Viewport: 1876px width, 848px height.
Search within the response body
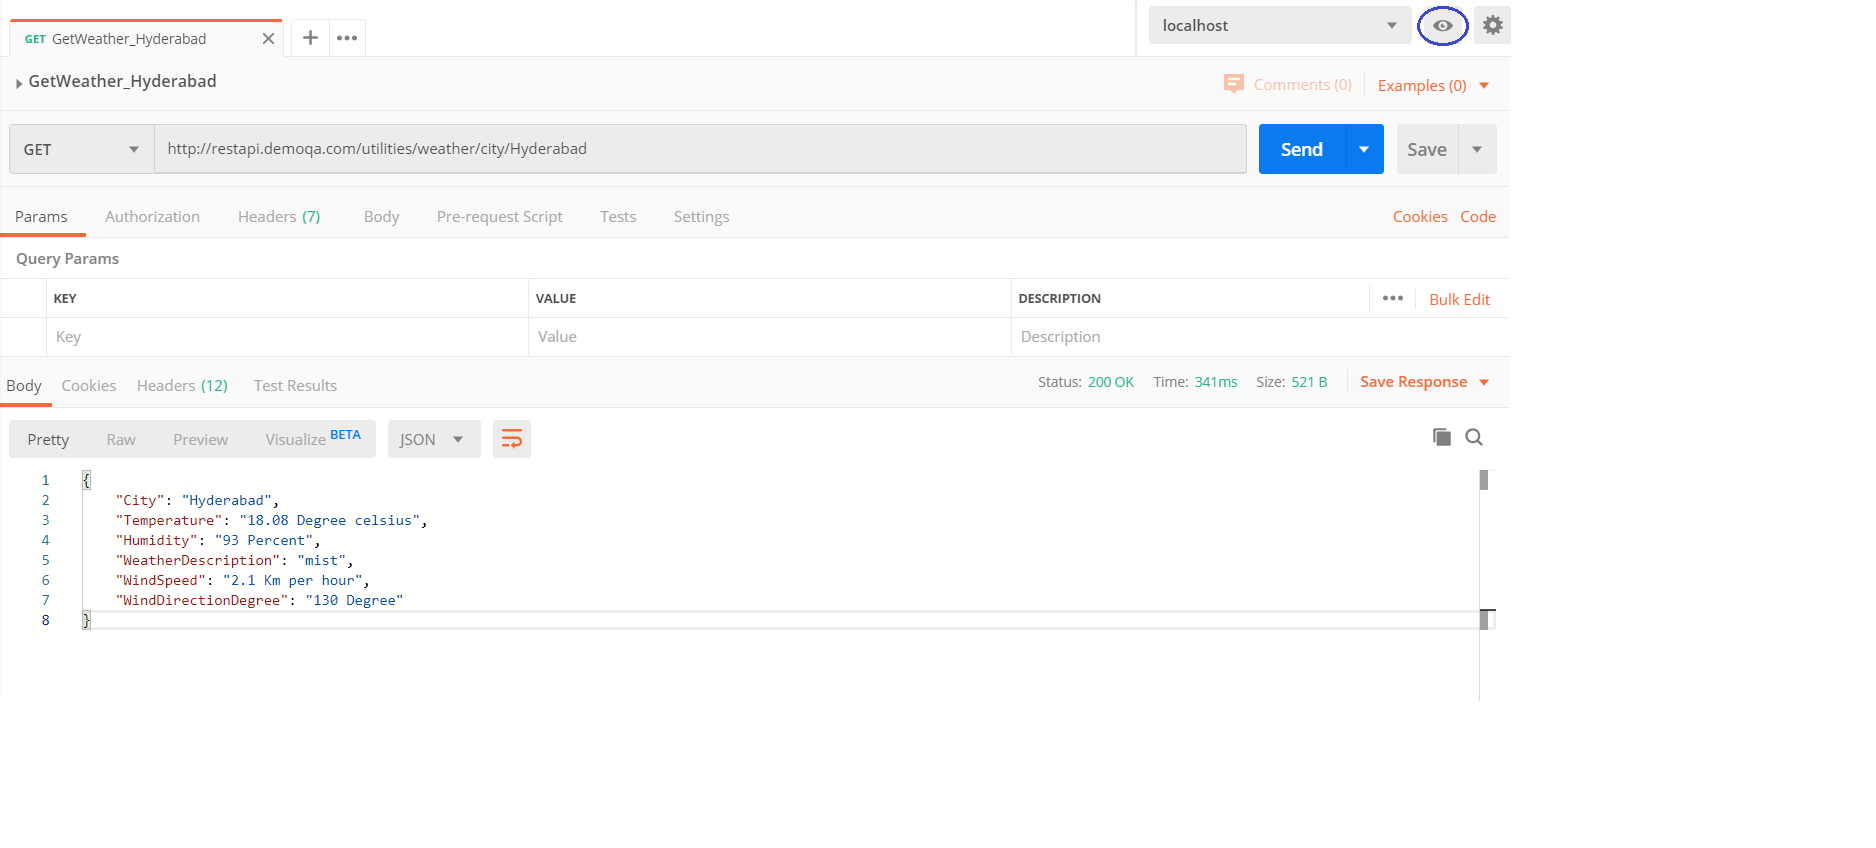[1474, 437]
